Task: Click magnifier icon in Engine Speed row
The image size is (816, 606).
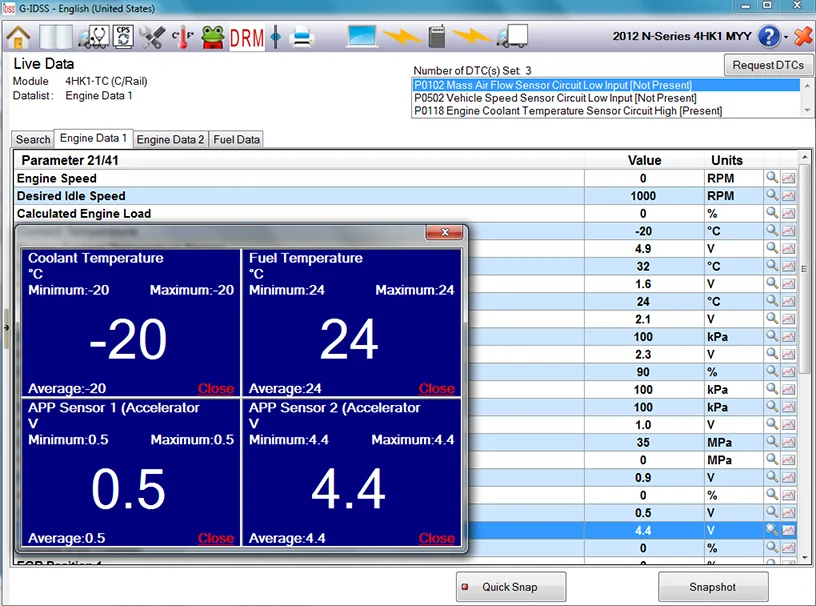Action: coord(772,178)
